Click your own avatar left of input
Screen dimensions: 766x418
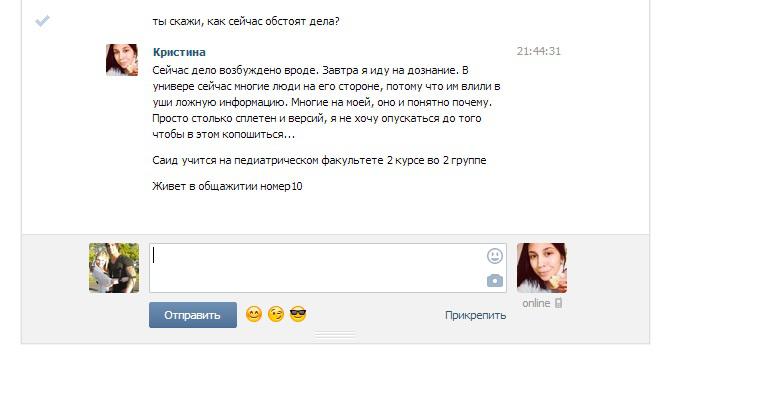click(114, 268)
